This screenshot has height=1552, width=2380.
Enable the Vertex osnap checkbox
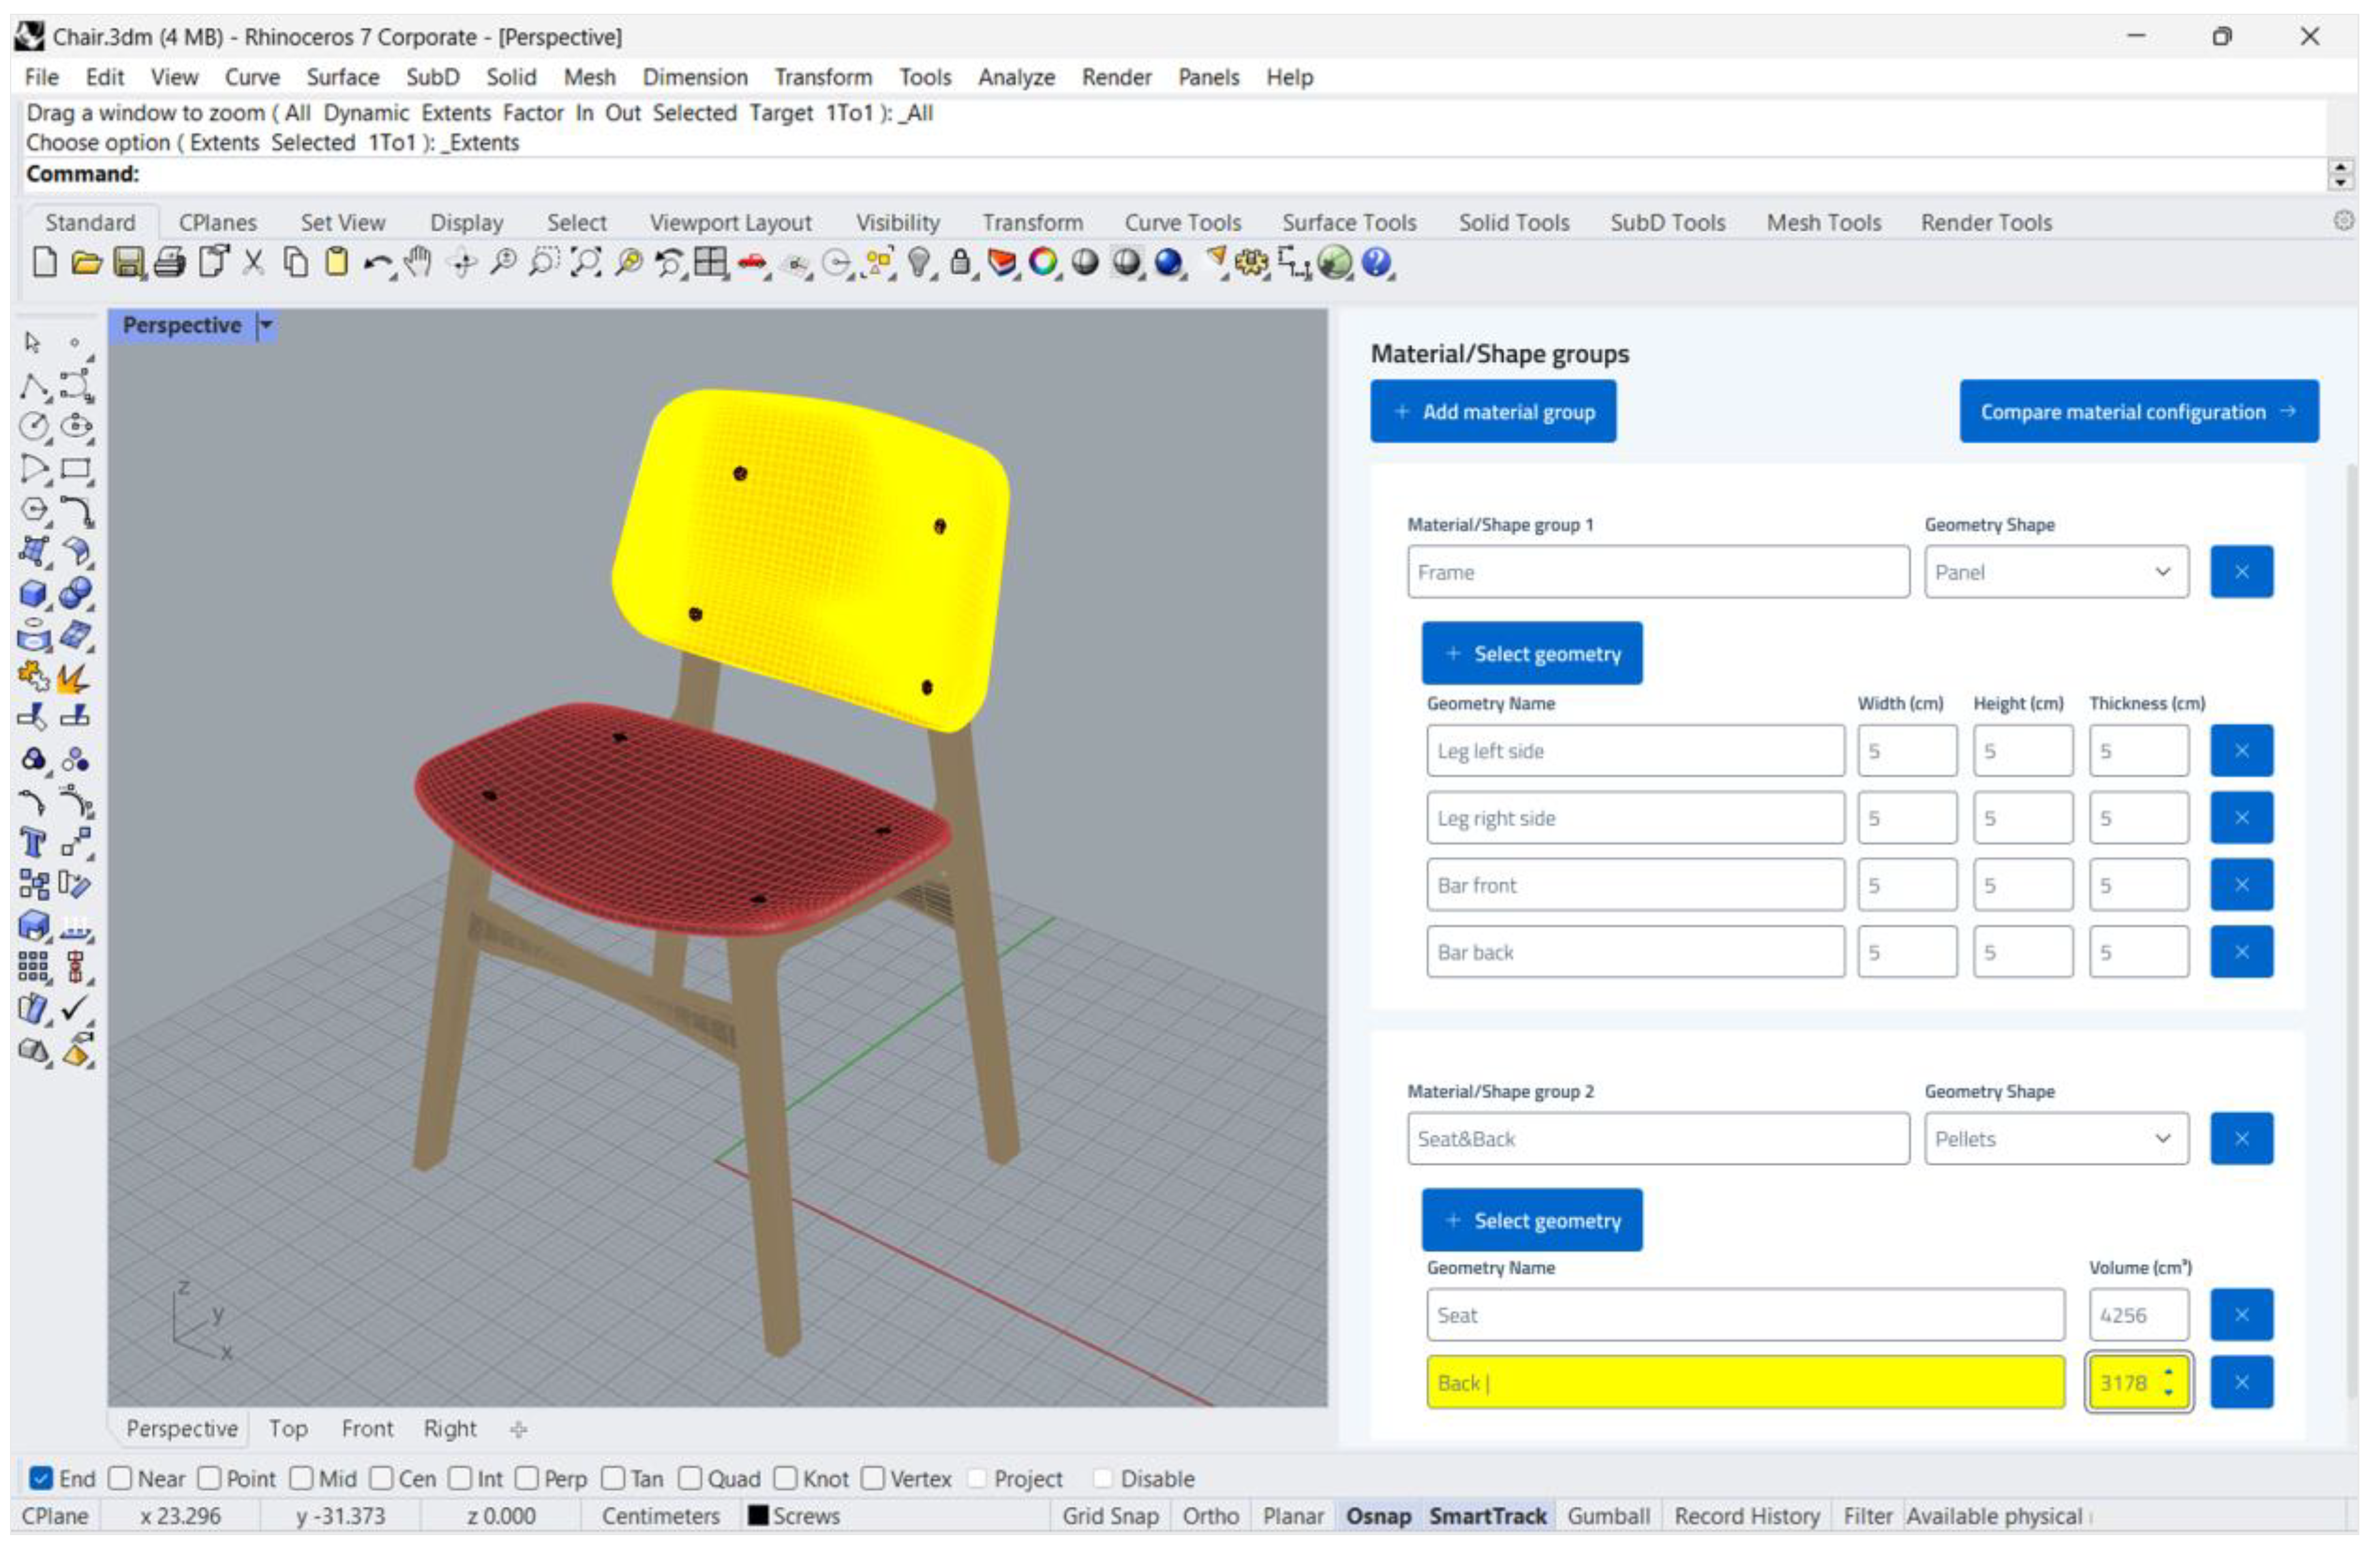(x=873, y=1478)
